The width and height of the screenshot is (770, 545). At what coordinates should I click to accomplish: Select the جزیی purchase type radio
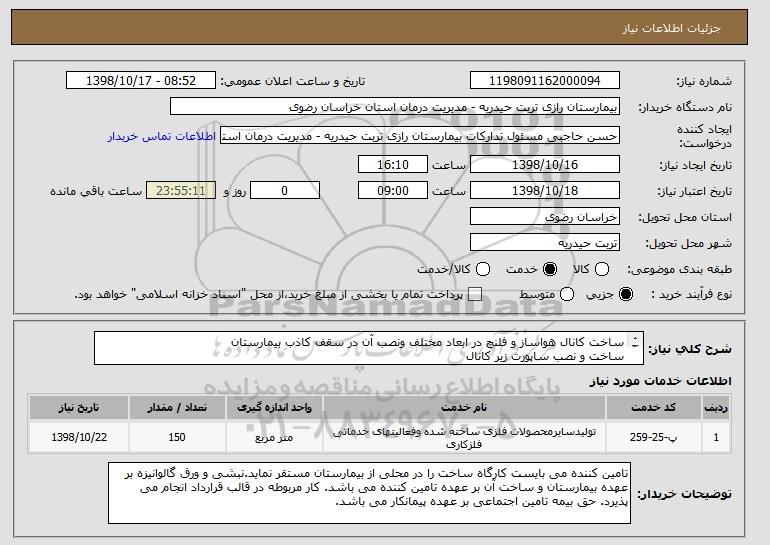(626, 294)
